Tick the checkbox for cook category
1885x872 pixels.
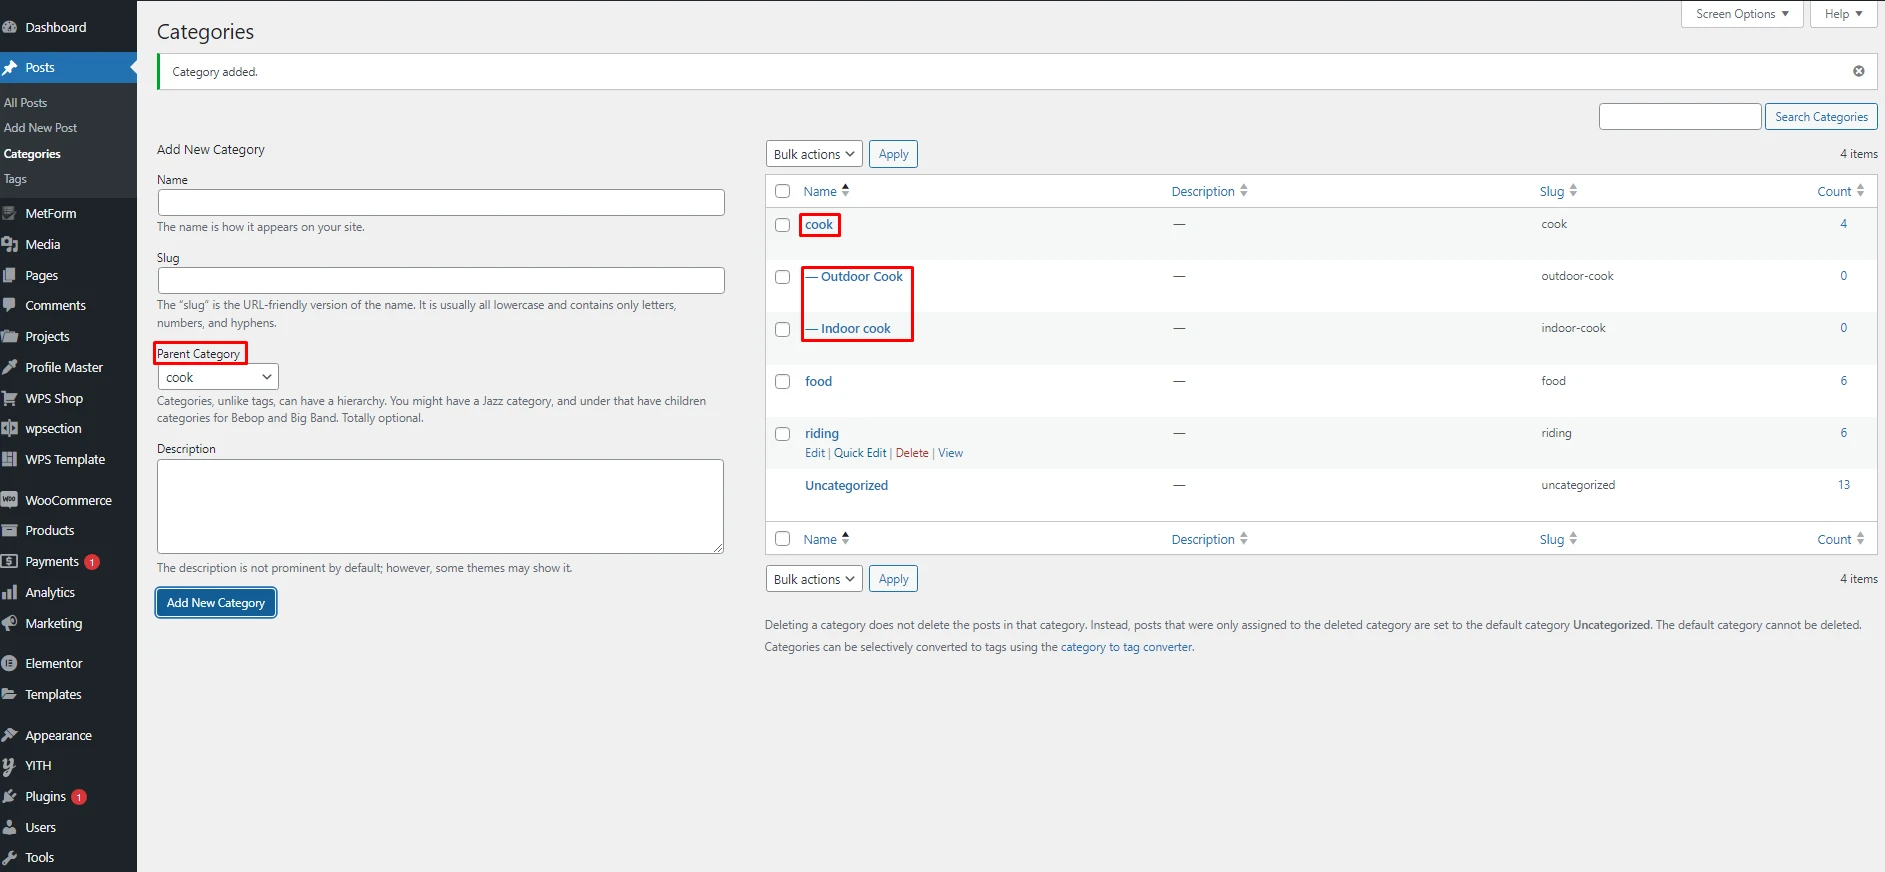(x=783, y=225)
